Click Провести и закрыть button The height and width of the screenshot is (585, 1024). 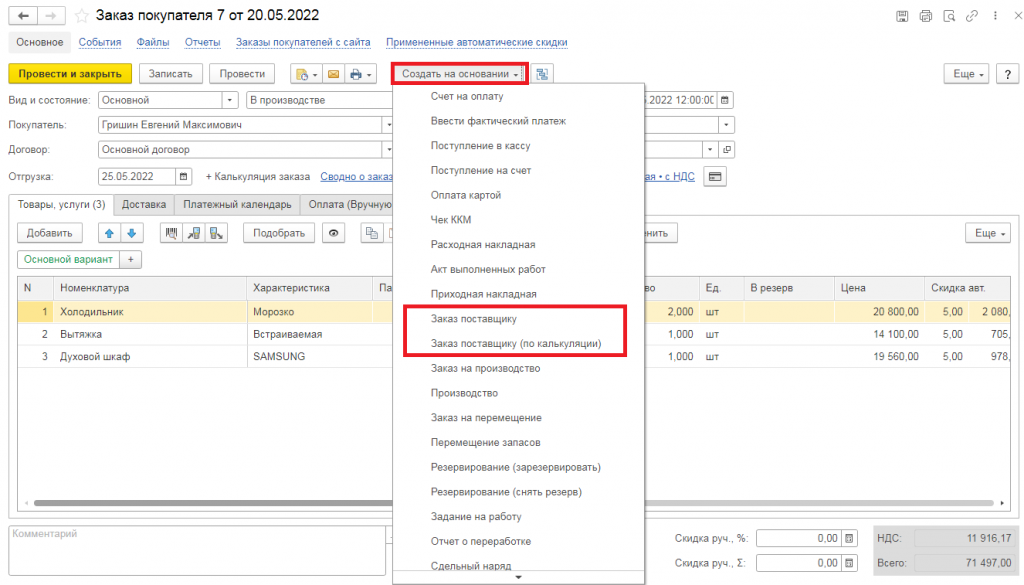tap(70, 74)
